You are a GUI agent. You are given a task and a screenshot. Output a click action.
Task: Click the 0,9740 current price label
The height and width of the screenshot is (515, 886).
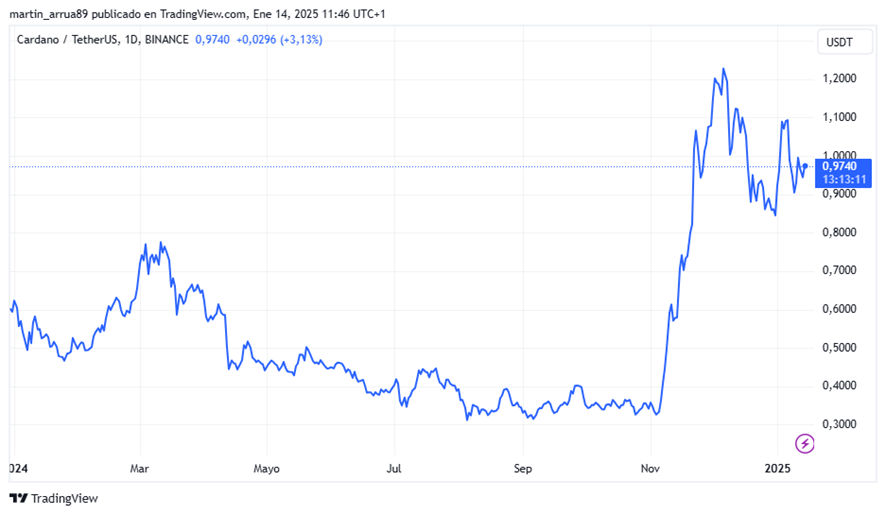click(x=839, y=166)
